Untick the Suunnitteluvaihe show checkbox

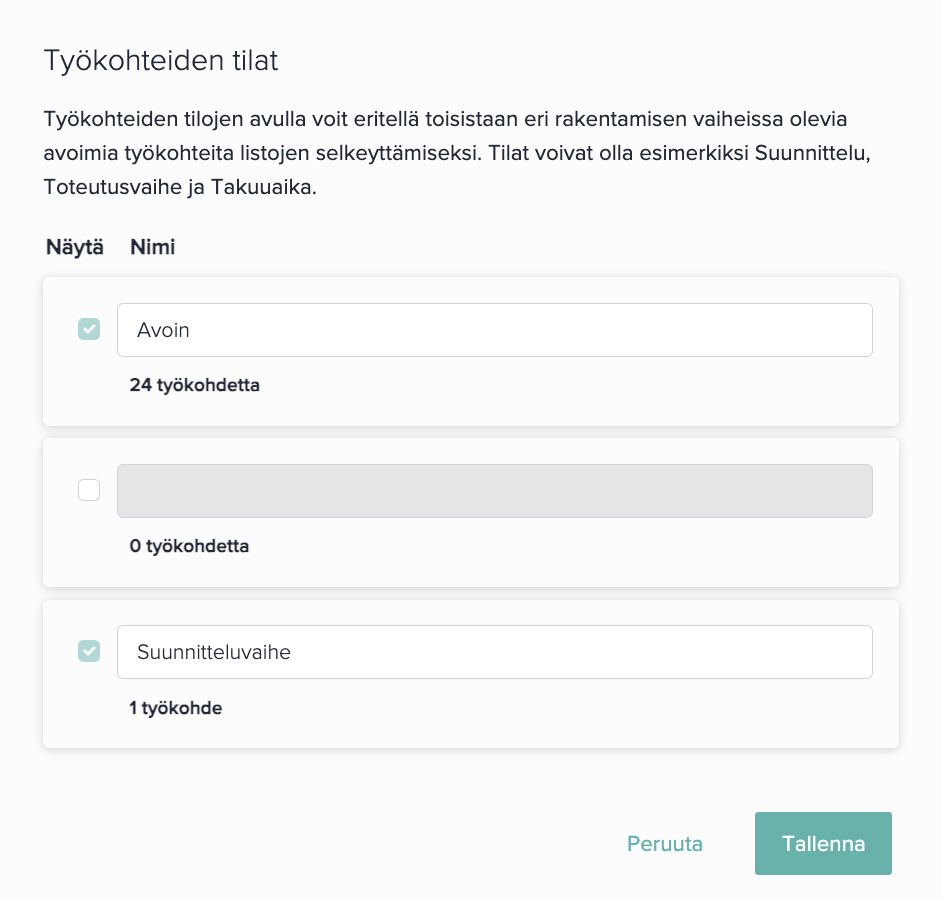coord(89,651)
